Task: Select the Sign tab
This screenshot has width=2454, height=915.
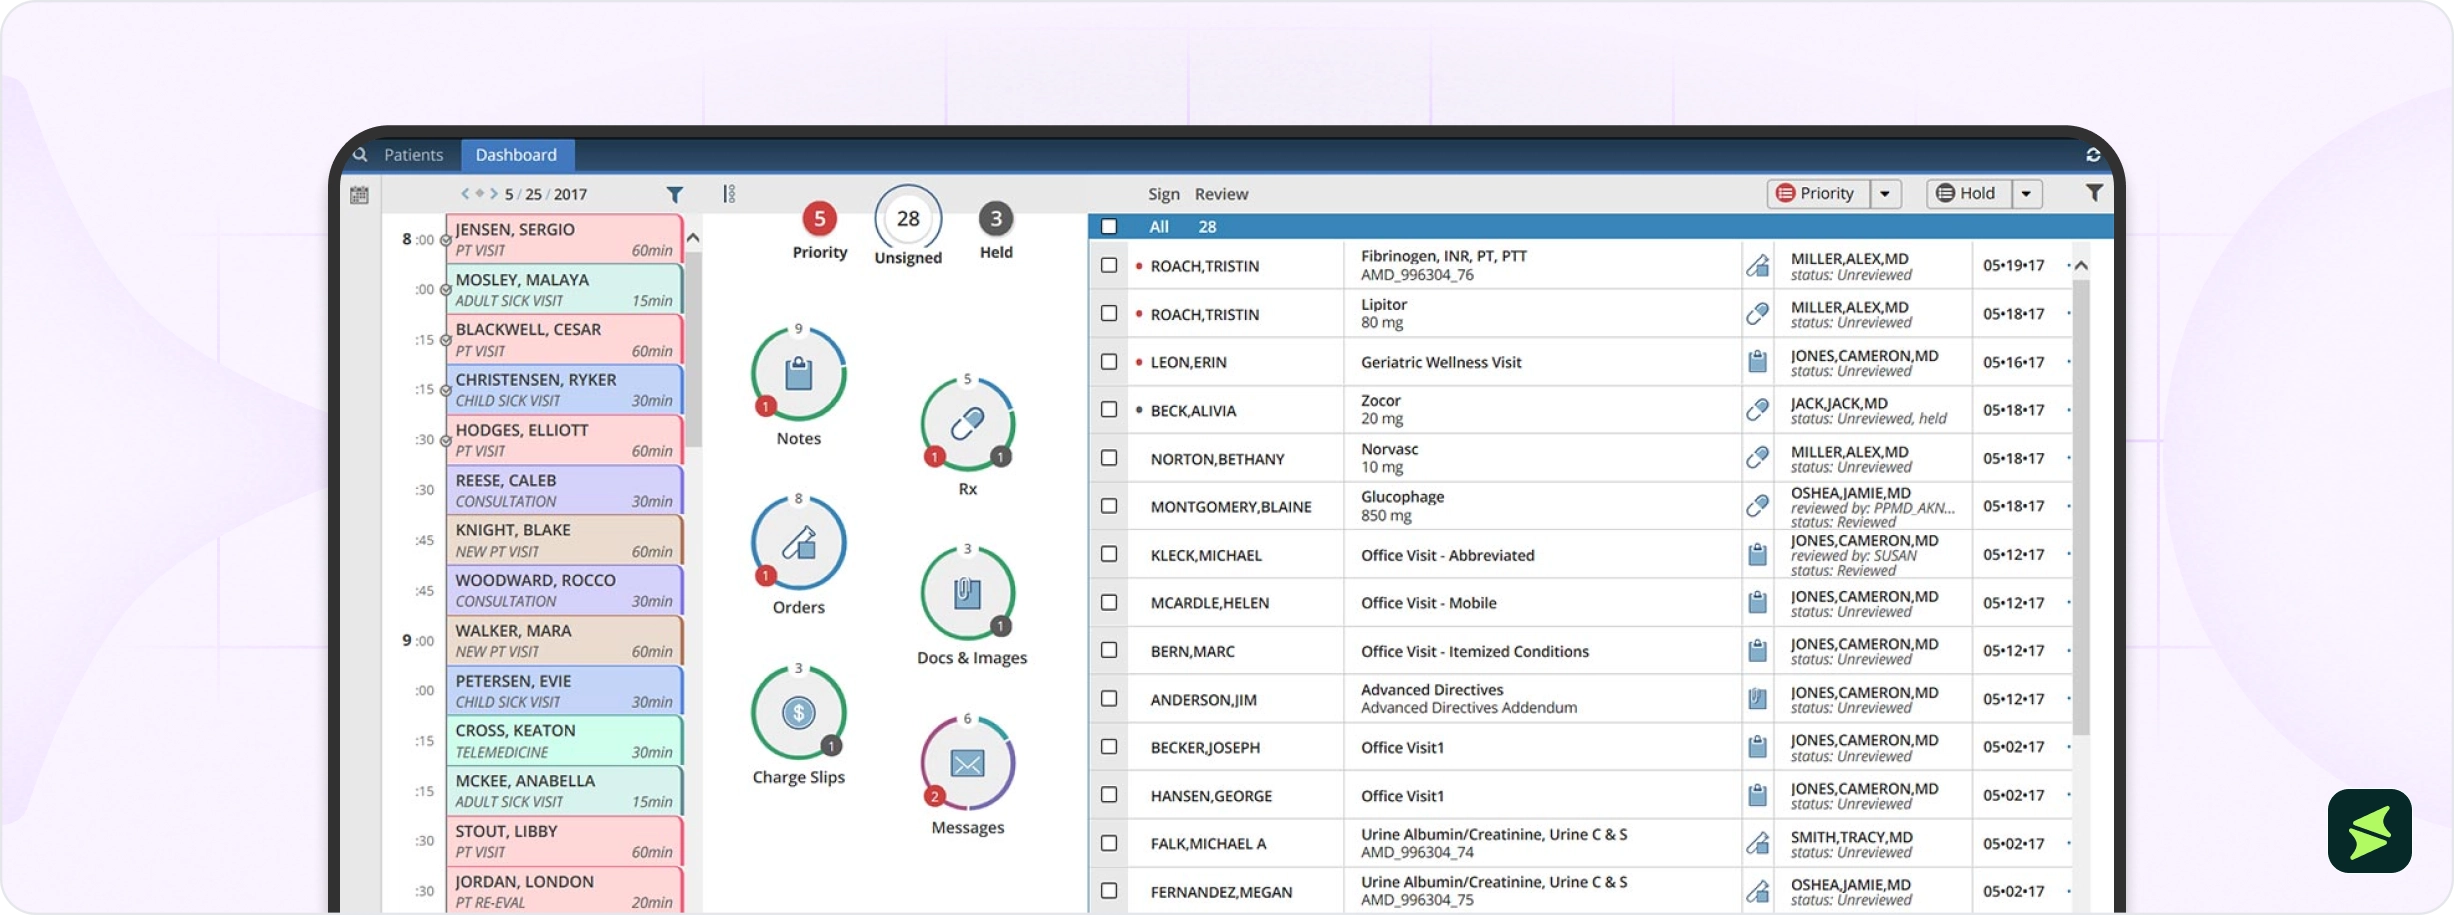Action: tap(1164, 194)
